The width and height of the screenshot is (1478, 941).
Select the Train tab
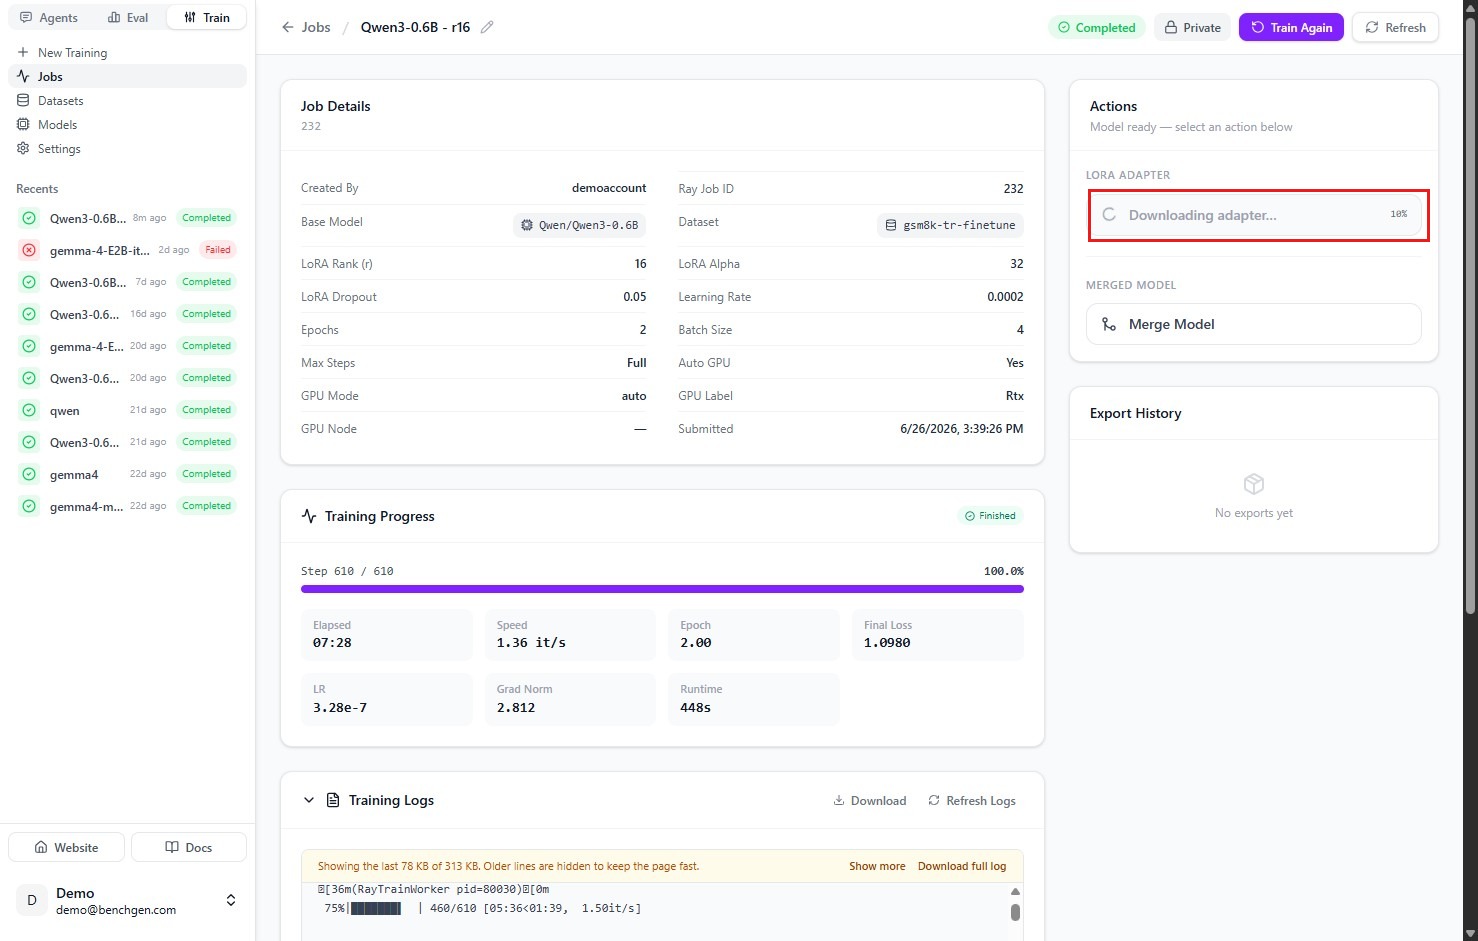[x=207, y=17]
